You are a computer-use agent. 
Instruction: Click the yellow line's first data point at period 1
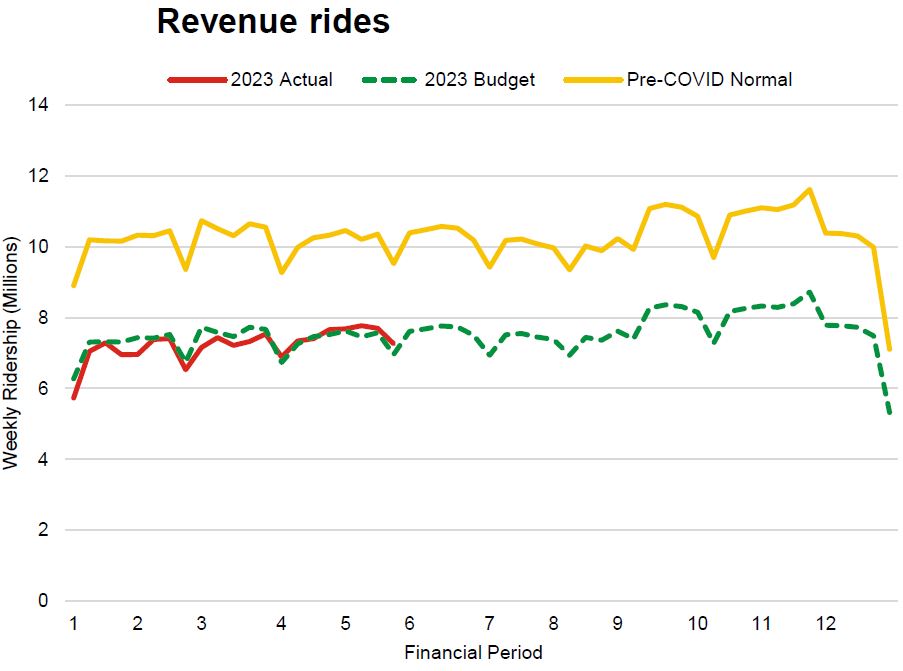click(74, 285)
